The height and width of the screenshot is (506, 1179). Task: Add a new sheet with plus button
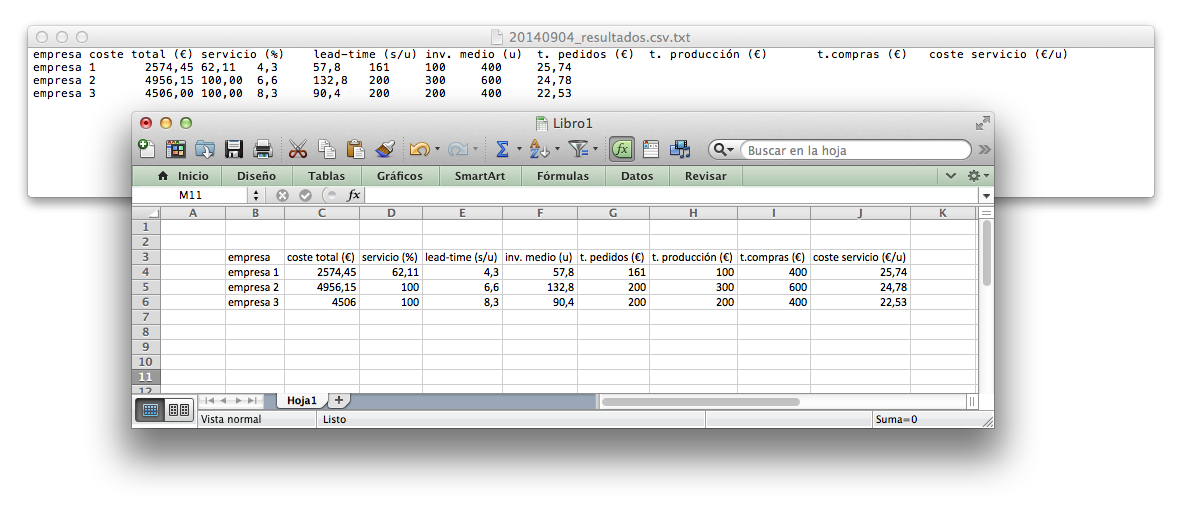tap(339, 400)
